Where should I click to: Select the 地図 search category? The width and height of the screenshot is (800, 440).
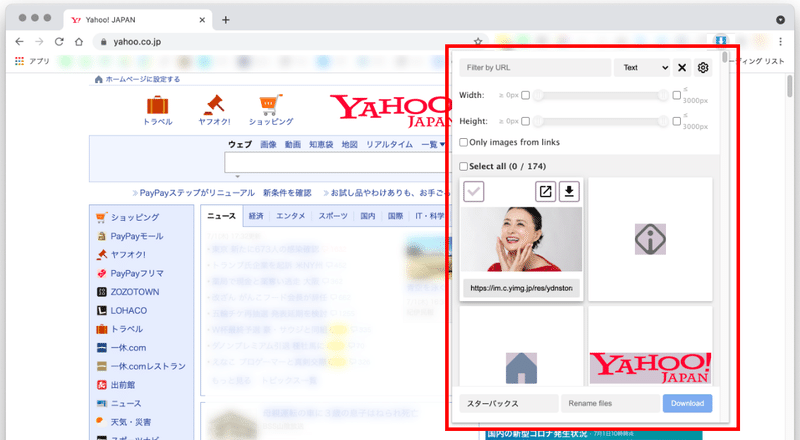pos(349,144)
